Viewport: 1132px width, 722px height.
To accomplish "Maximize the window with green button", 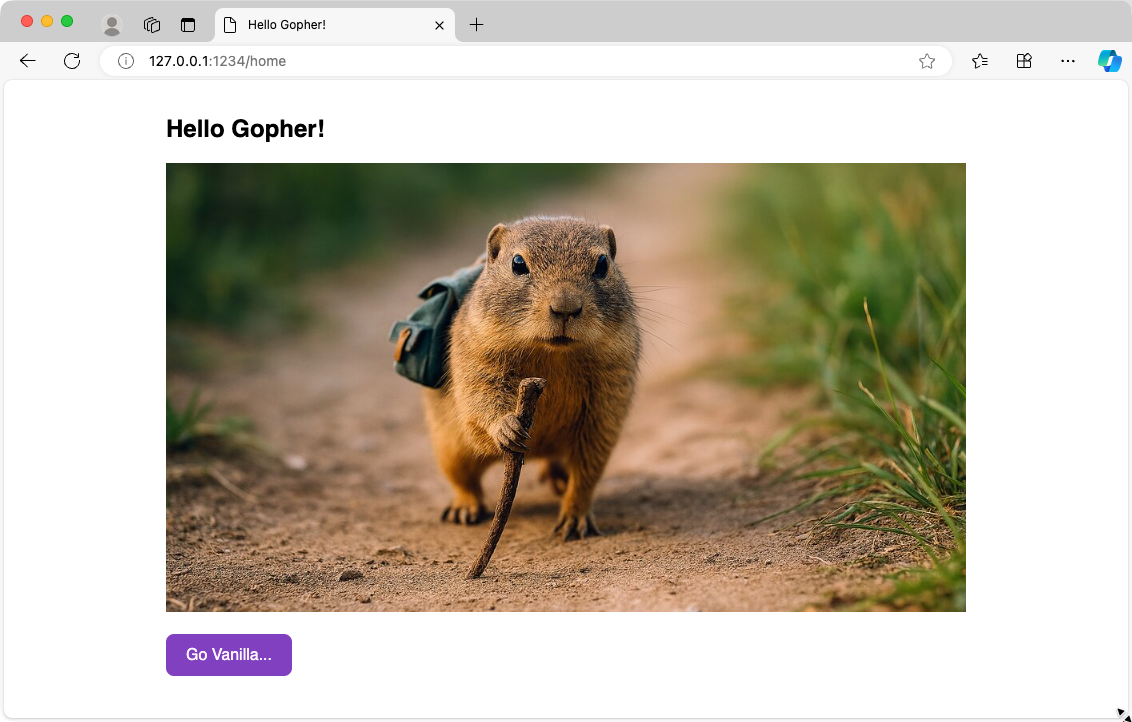I will [67, 21].
